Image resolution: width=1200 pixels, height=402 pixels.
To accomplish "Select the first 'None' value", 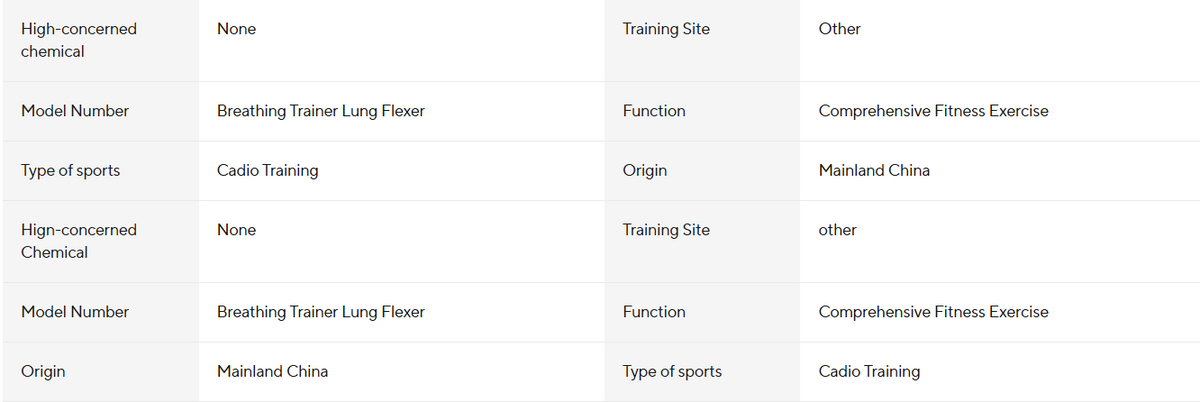I will coord(236,29).
